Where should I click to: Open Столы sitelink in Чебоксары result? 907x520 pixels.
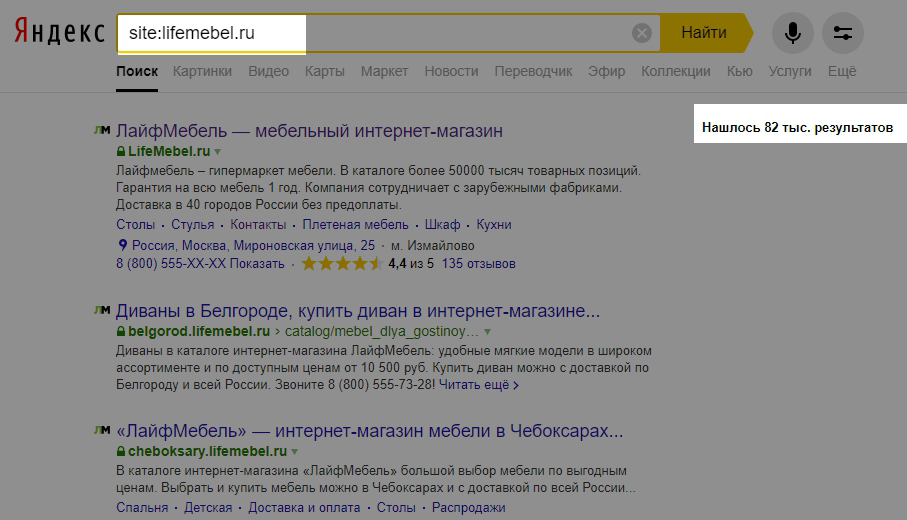396,507
